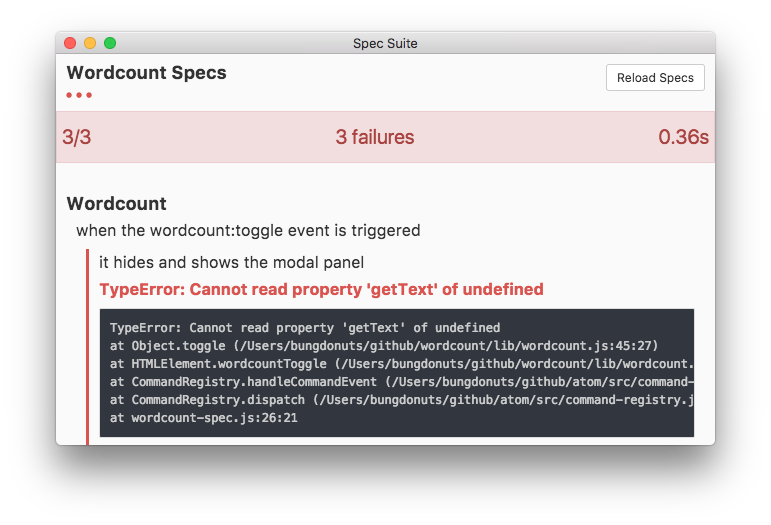Viewport: 771px width, 525px height.
Task: Click the middle red failed-spec dot
Action: (x=79, y=95)
